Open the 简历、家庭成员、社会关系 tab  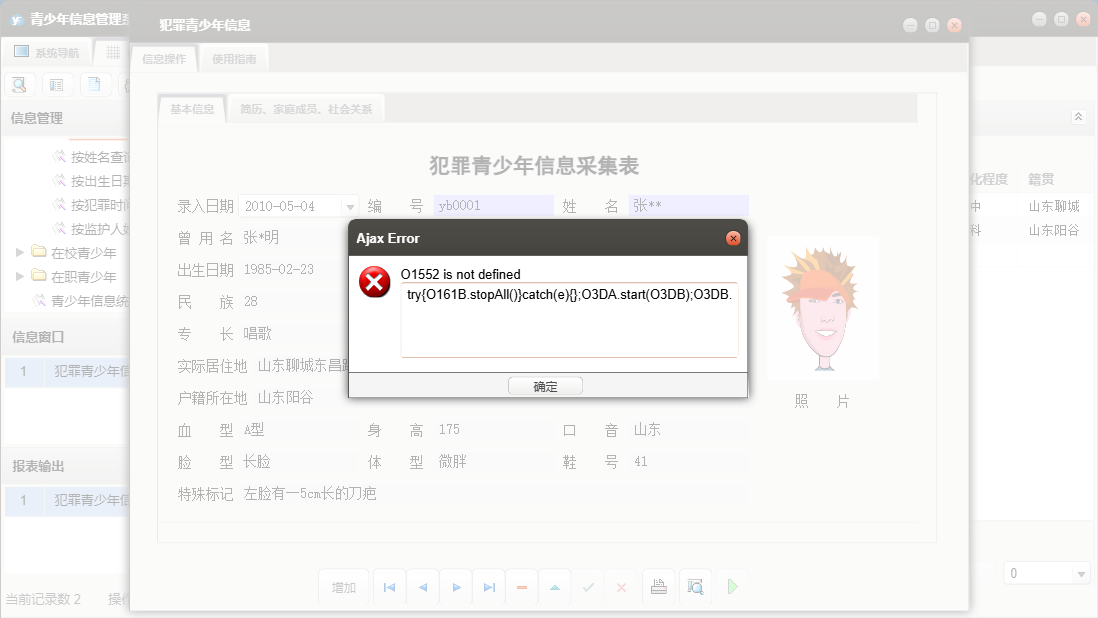click(306, 107)
